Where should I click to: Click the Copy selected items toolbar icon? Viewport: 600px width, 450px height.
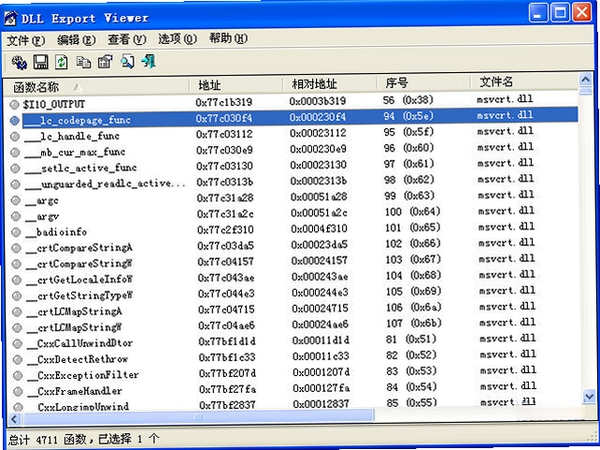[x=83, y=62]
